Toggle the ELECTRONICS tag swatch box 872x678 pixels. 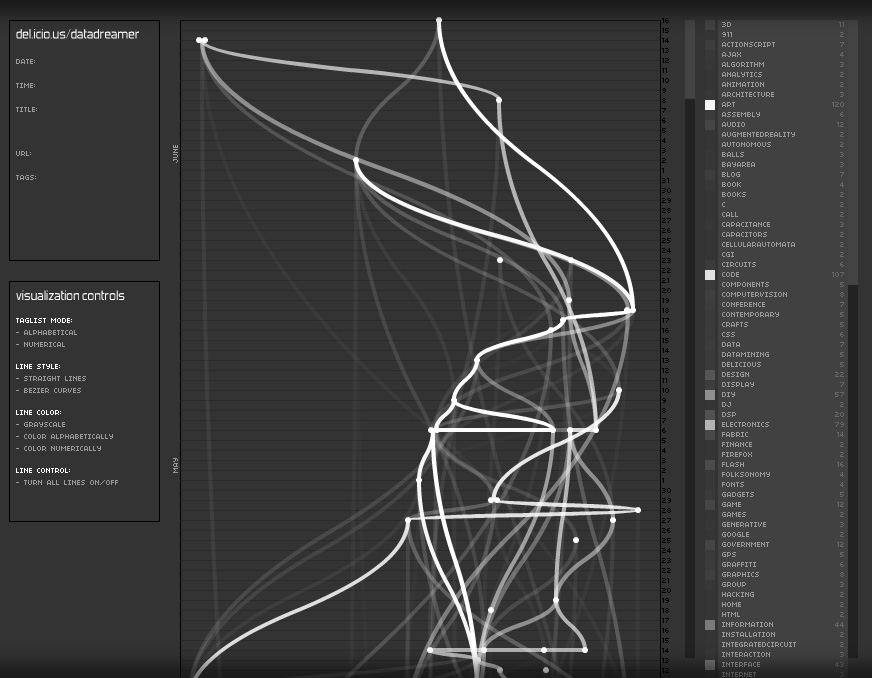tap(710, 425)
